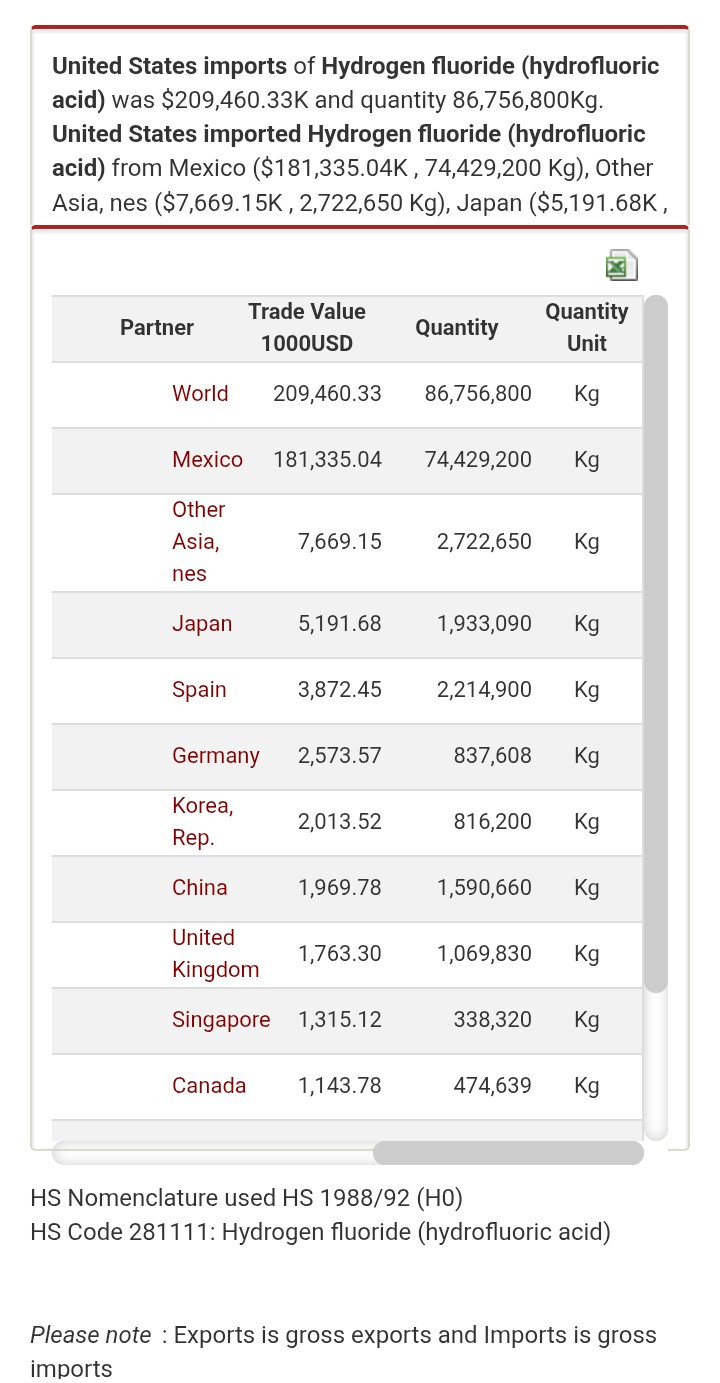Select Other Asia, nes partner link
The height and width of the screenshot is (1383, 720).
click(x=199, y=541)
